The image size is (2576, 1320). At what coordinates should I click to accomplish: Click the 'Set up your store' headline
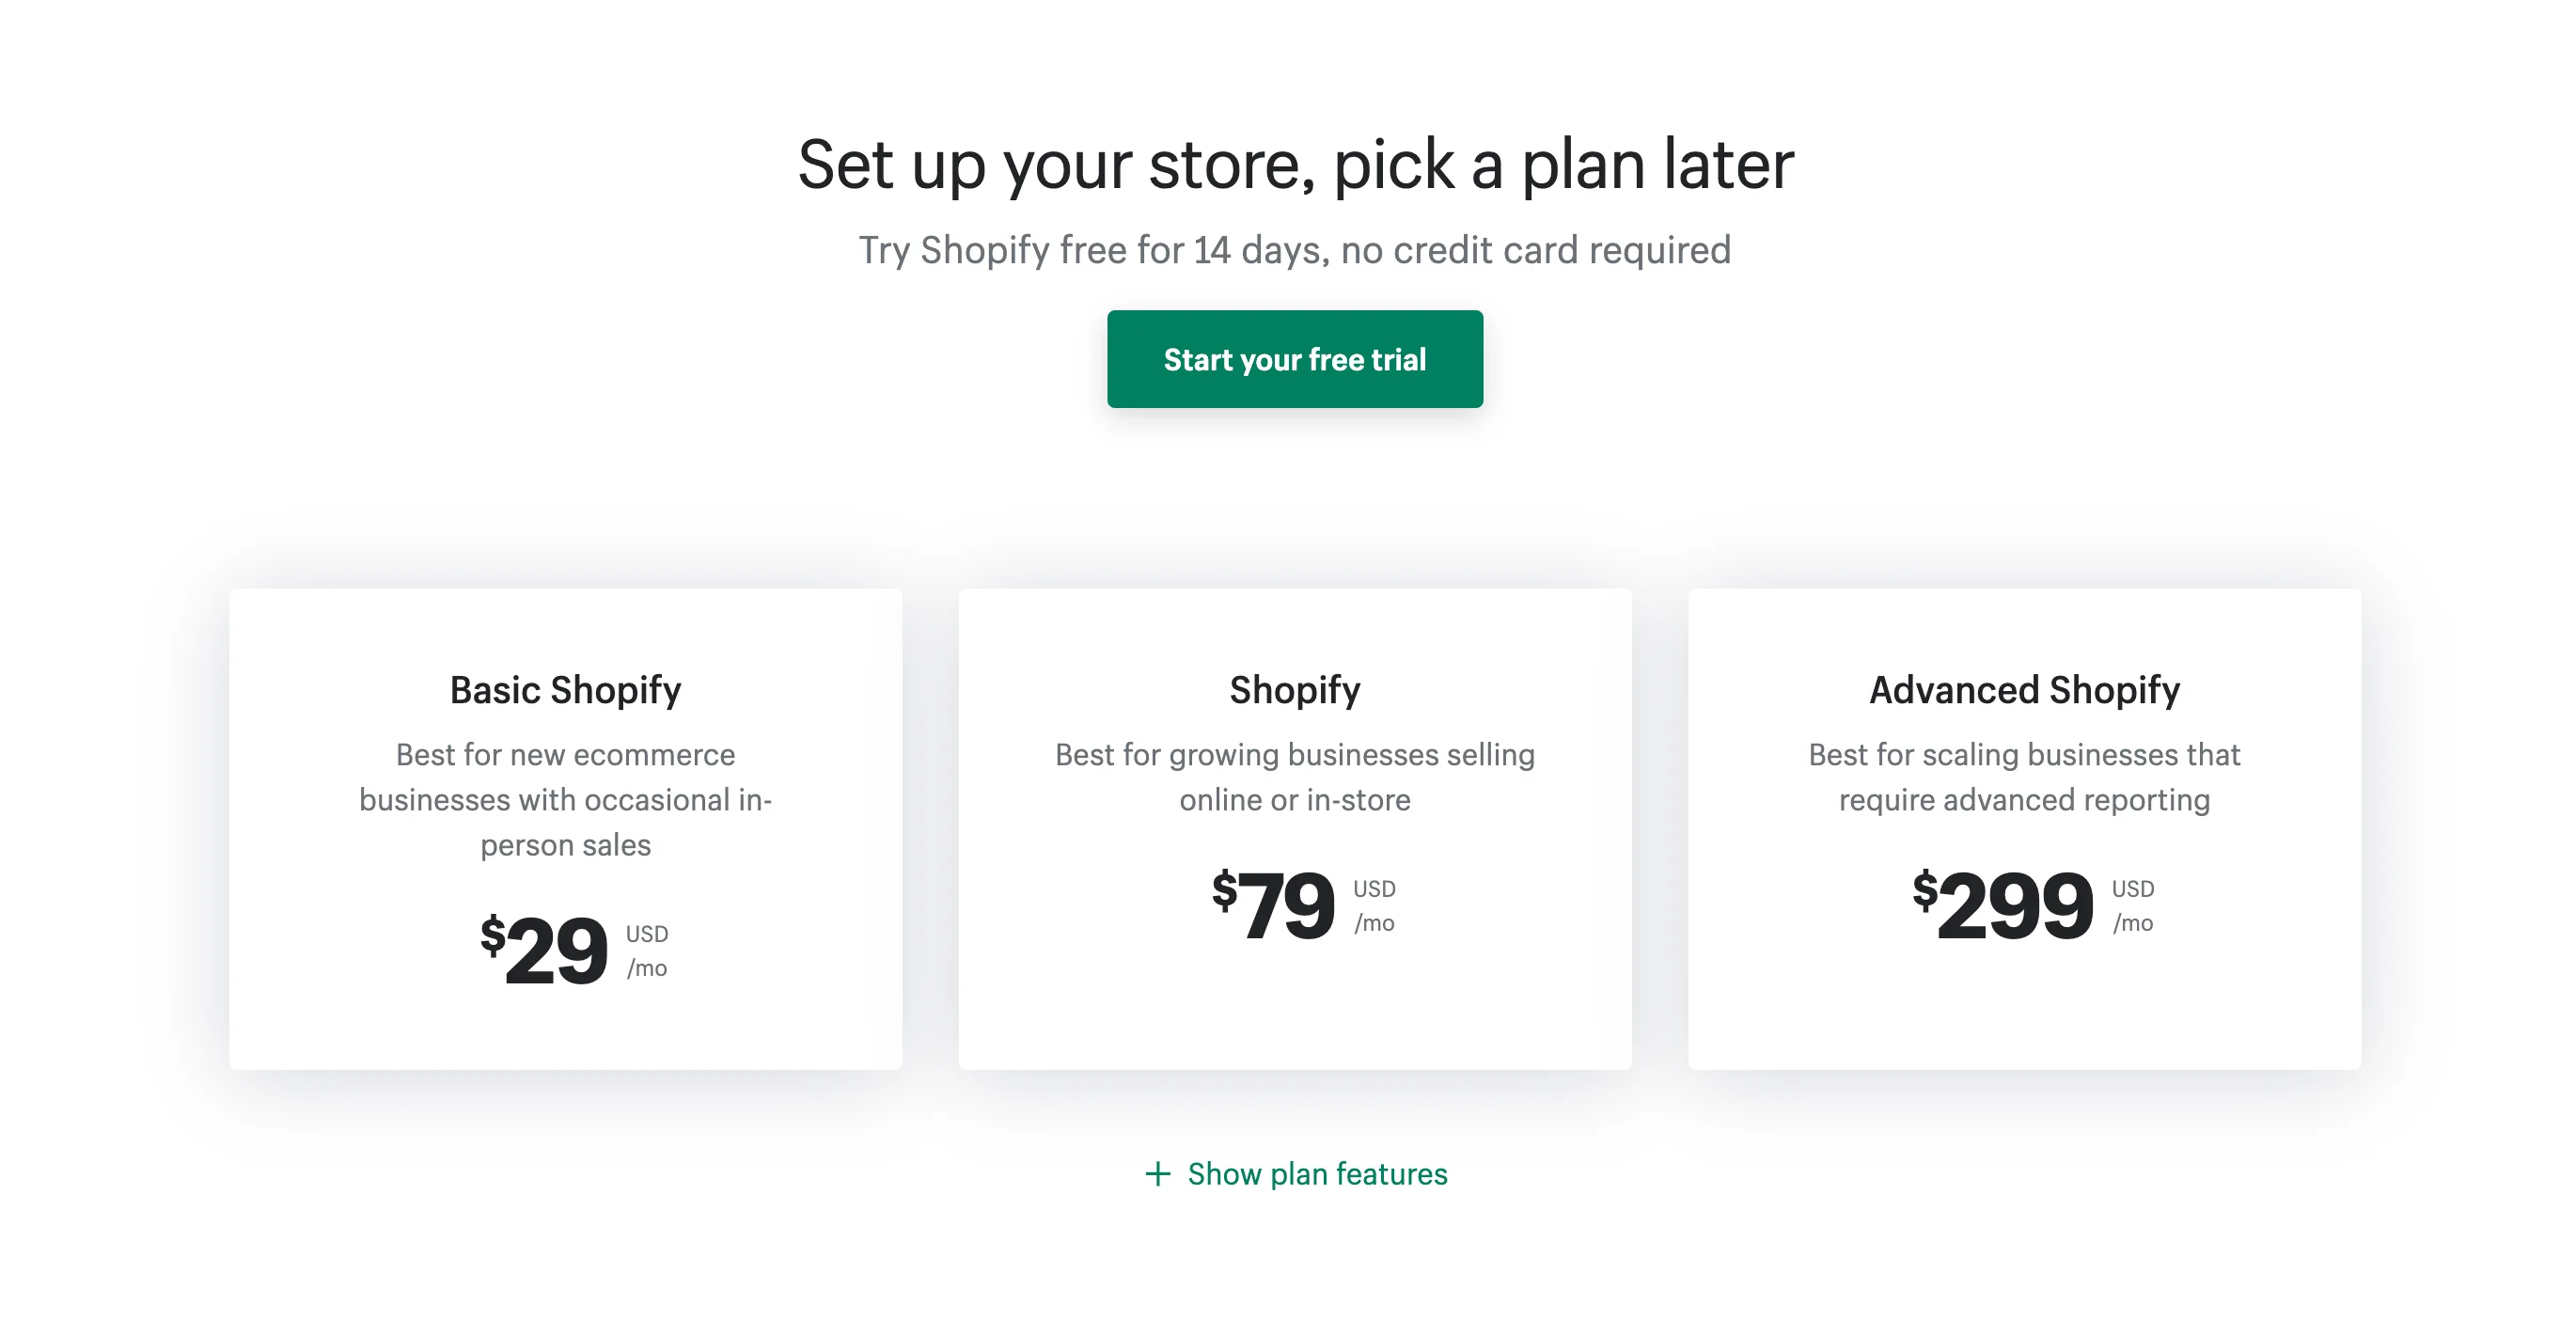[x=1295, y=164]
